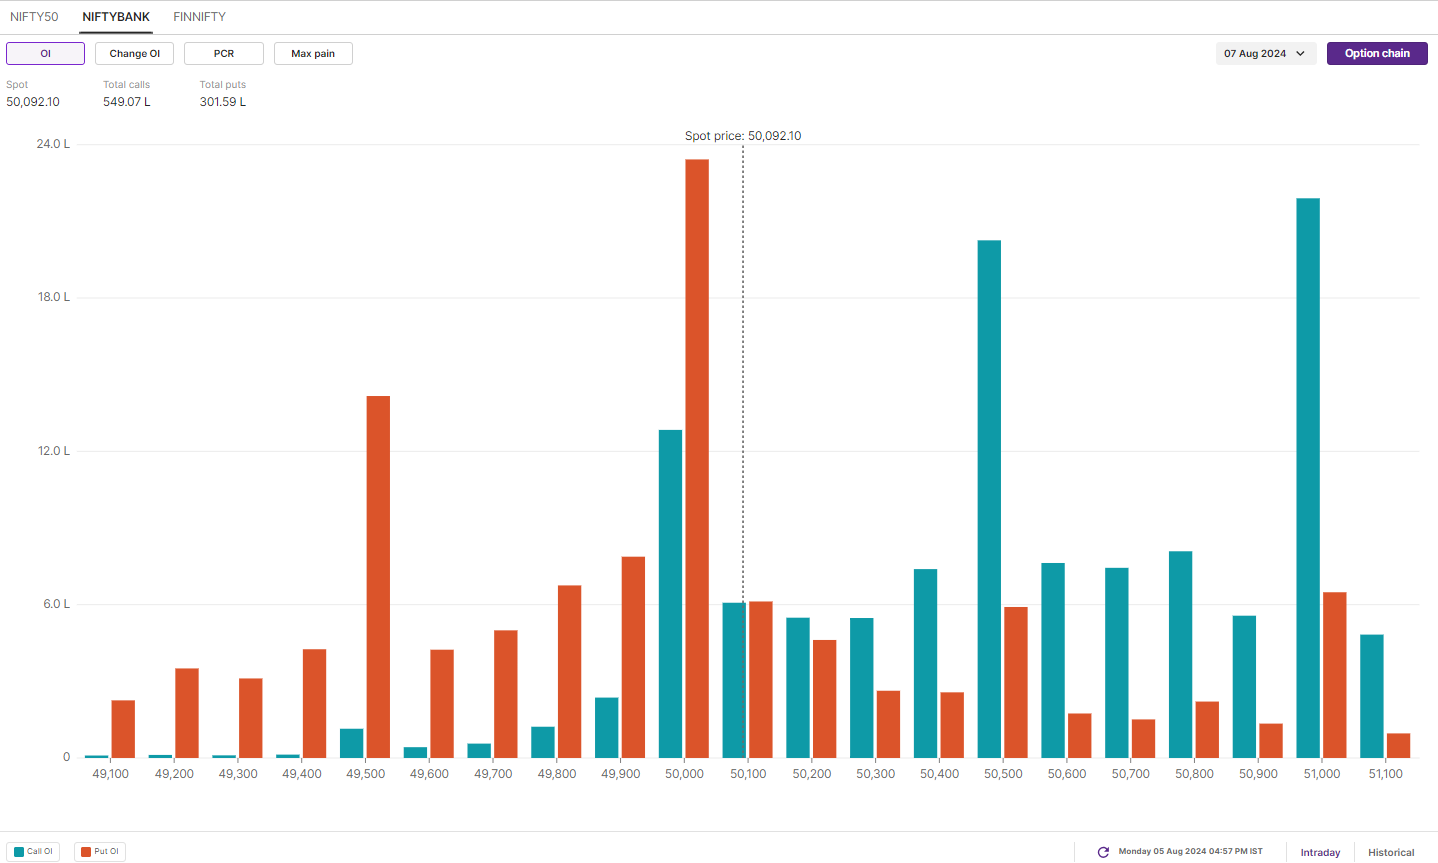Click the teal Call OI legend swatch

[19, 852]
